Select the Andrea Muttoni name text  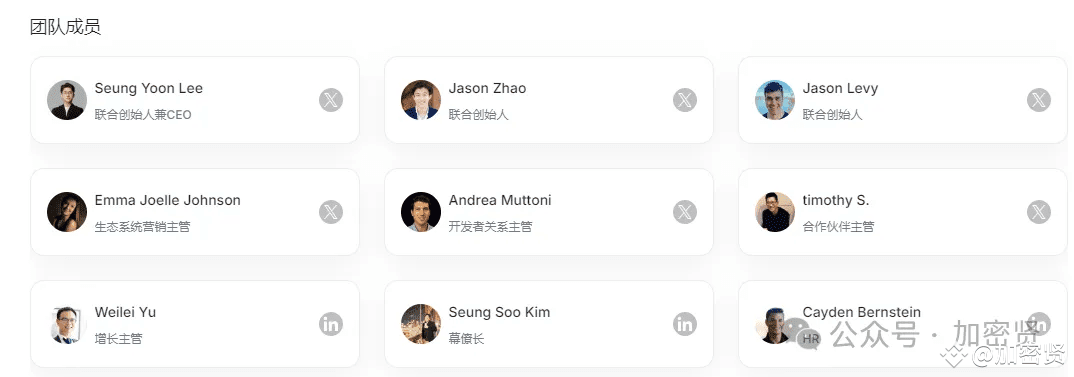[500, 200]
